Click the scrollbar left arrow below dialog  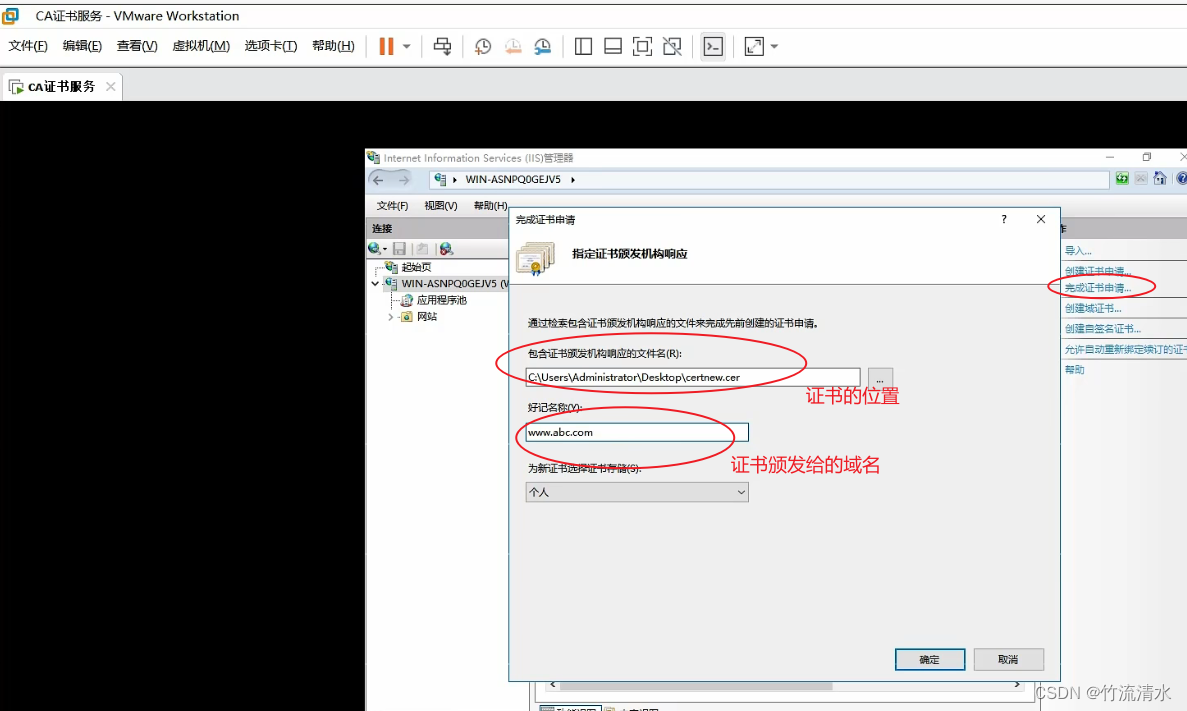(x=553, y=685)
